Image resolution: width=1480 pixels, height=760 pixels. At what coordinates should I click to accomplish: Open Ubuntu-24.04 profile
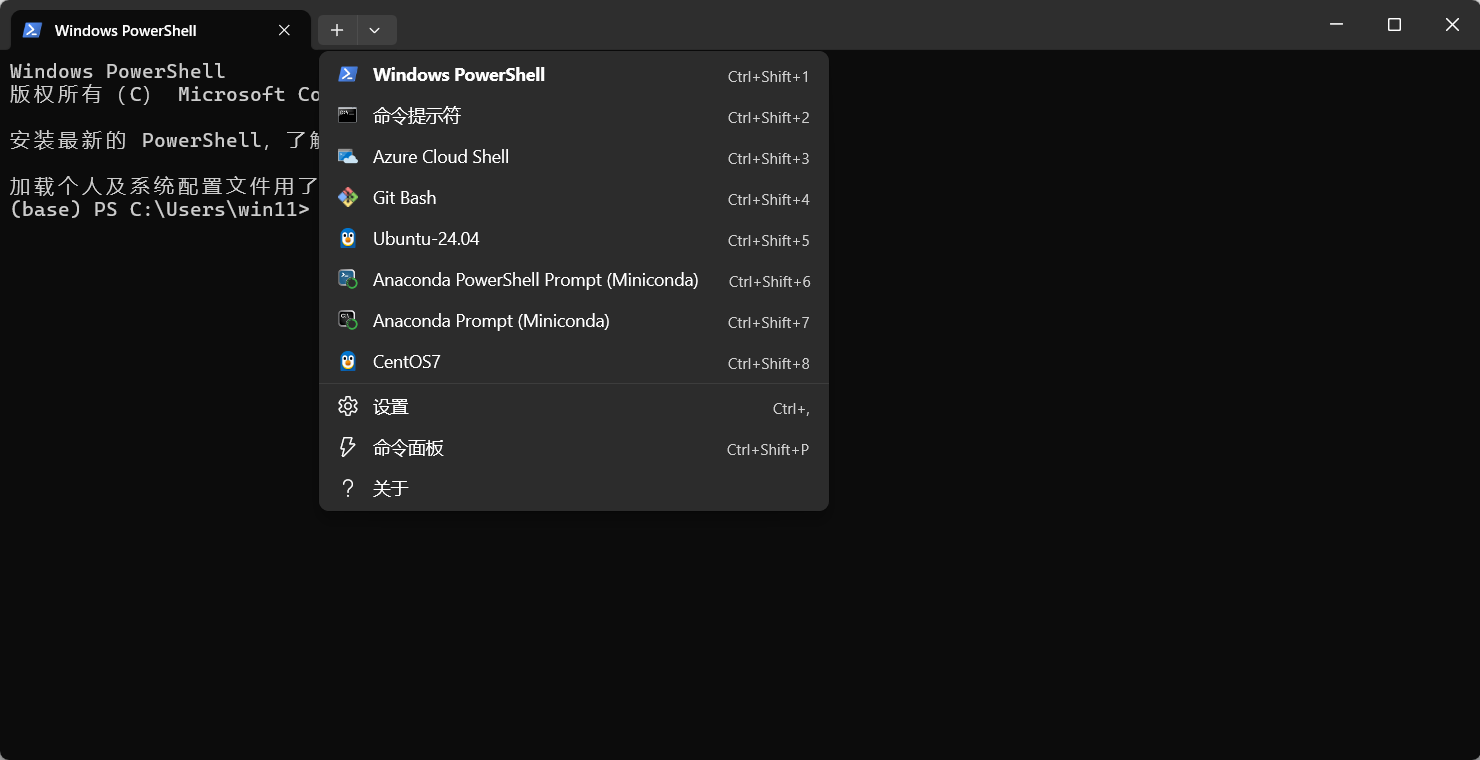tap(574, 239)
